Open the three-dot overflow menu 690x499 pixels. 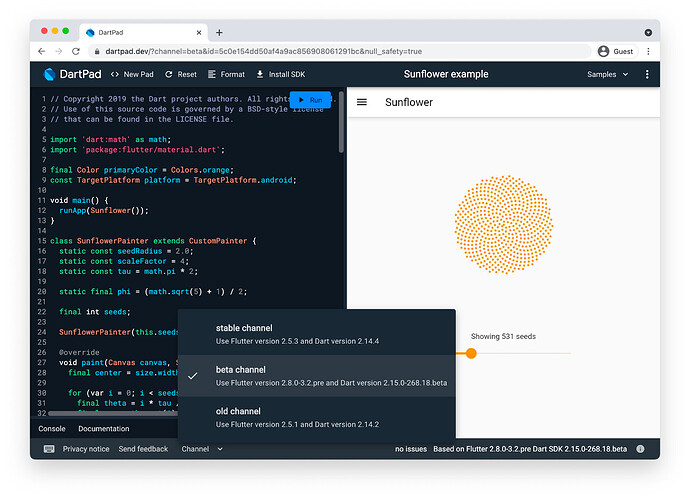647,74
